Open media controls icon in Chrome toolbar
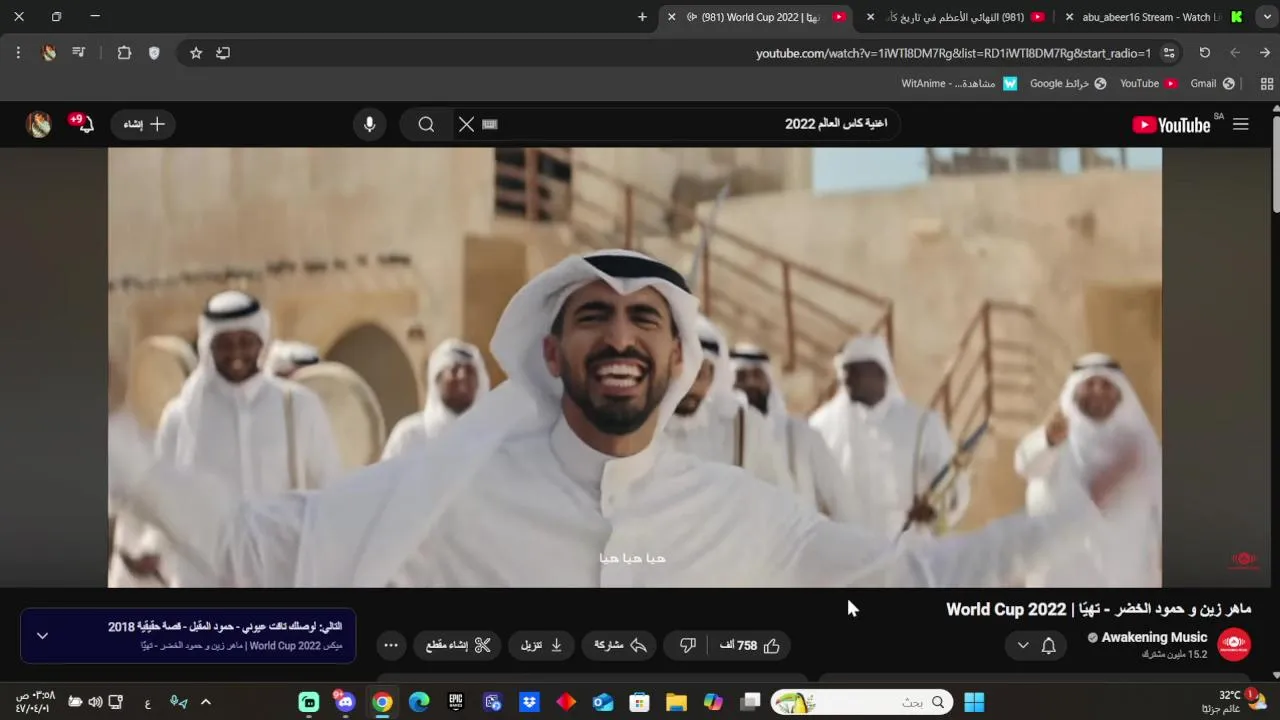Viewport: 1280px width, 720px height. (x=79, y=53)
